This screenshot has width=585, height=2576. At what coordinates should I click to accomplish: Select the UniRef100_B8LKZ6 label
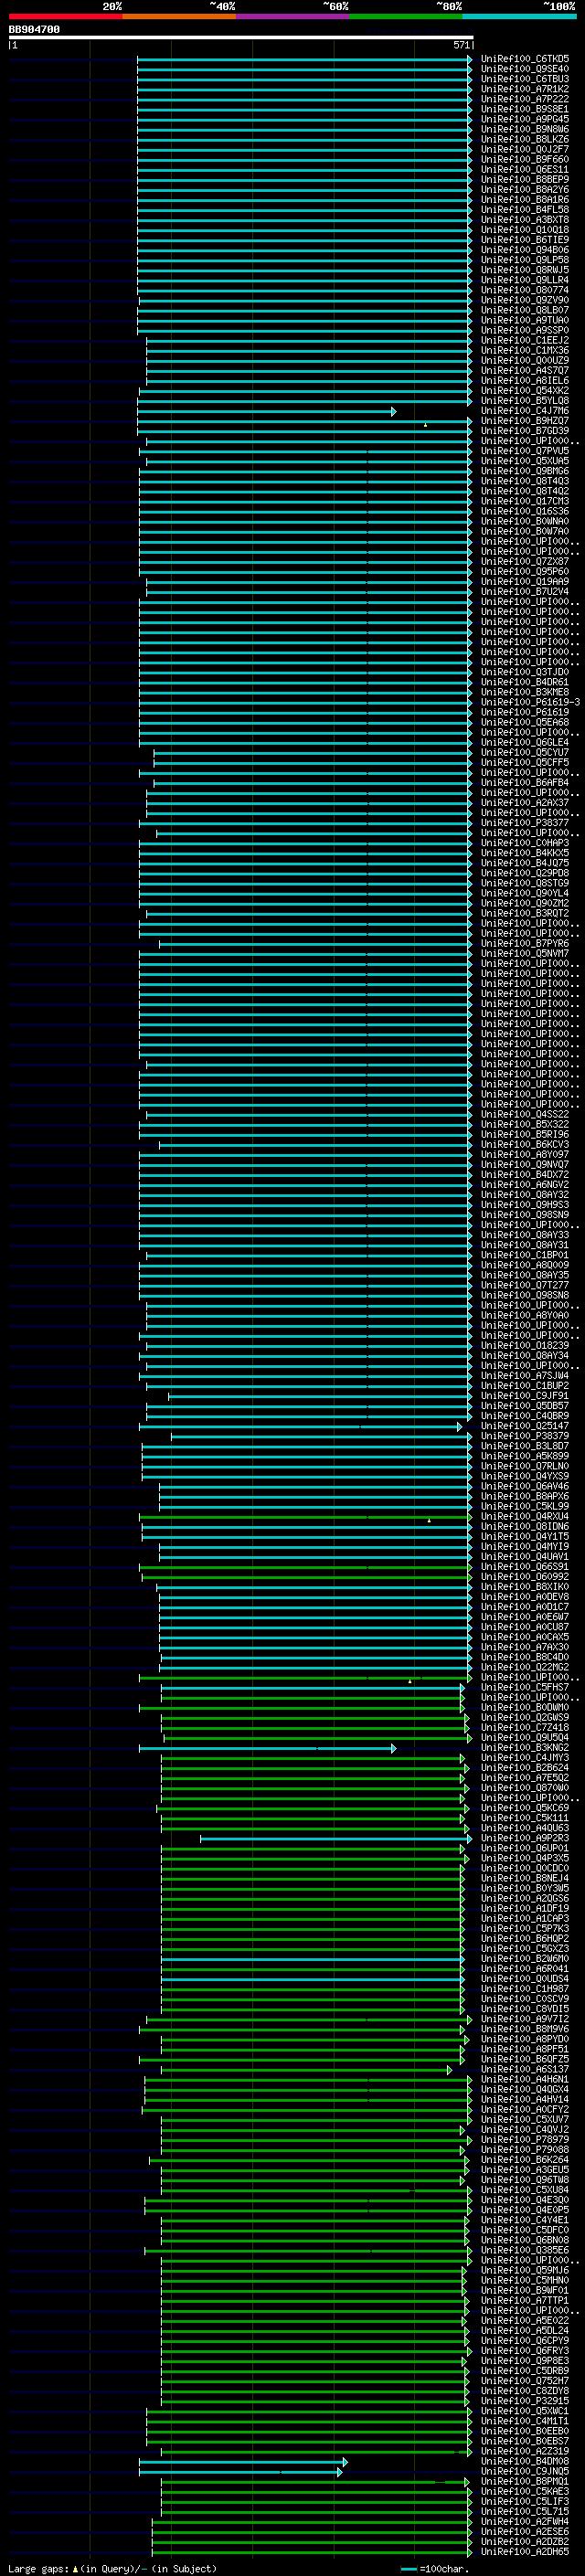coord(525,139)
